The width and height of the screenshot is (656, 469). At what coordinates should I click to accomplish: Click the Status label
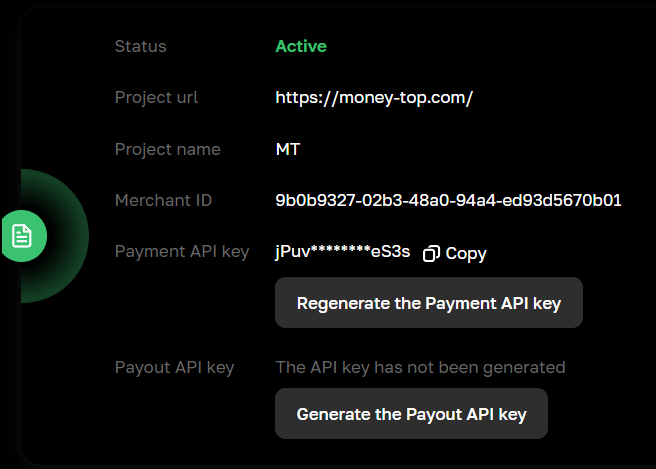coord(141,46)
